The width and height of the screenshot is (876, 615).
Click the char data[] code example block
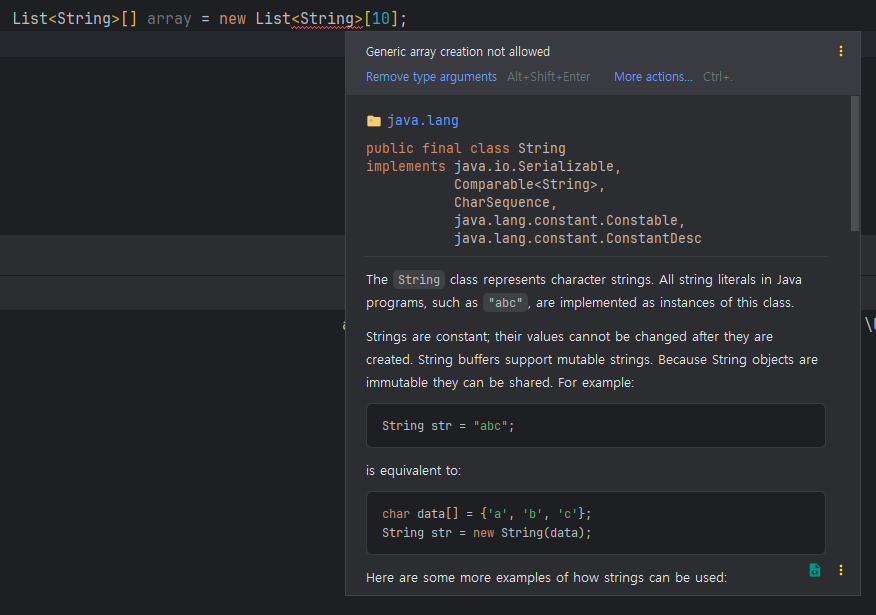point(487,523)
